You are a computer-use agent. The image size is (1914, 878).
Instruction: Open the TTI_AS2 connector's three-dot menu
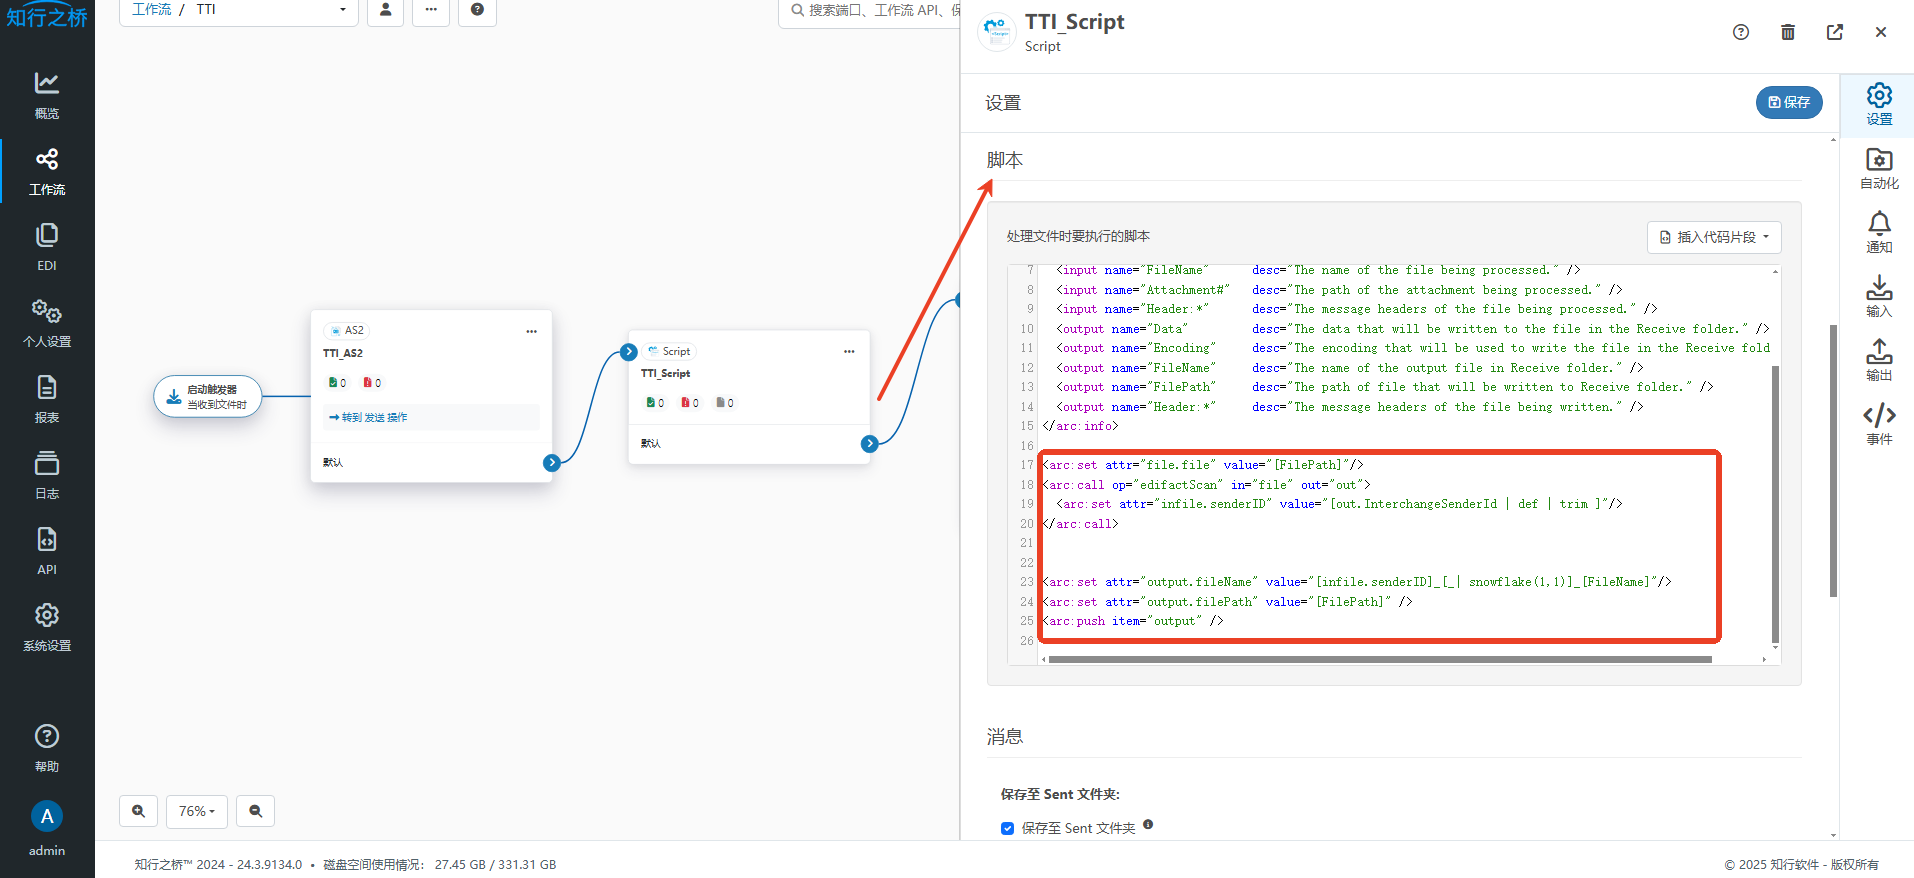(x=532, y=331)
